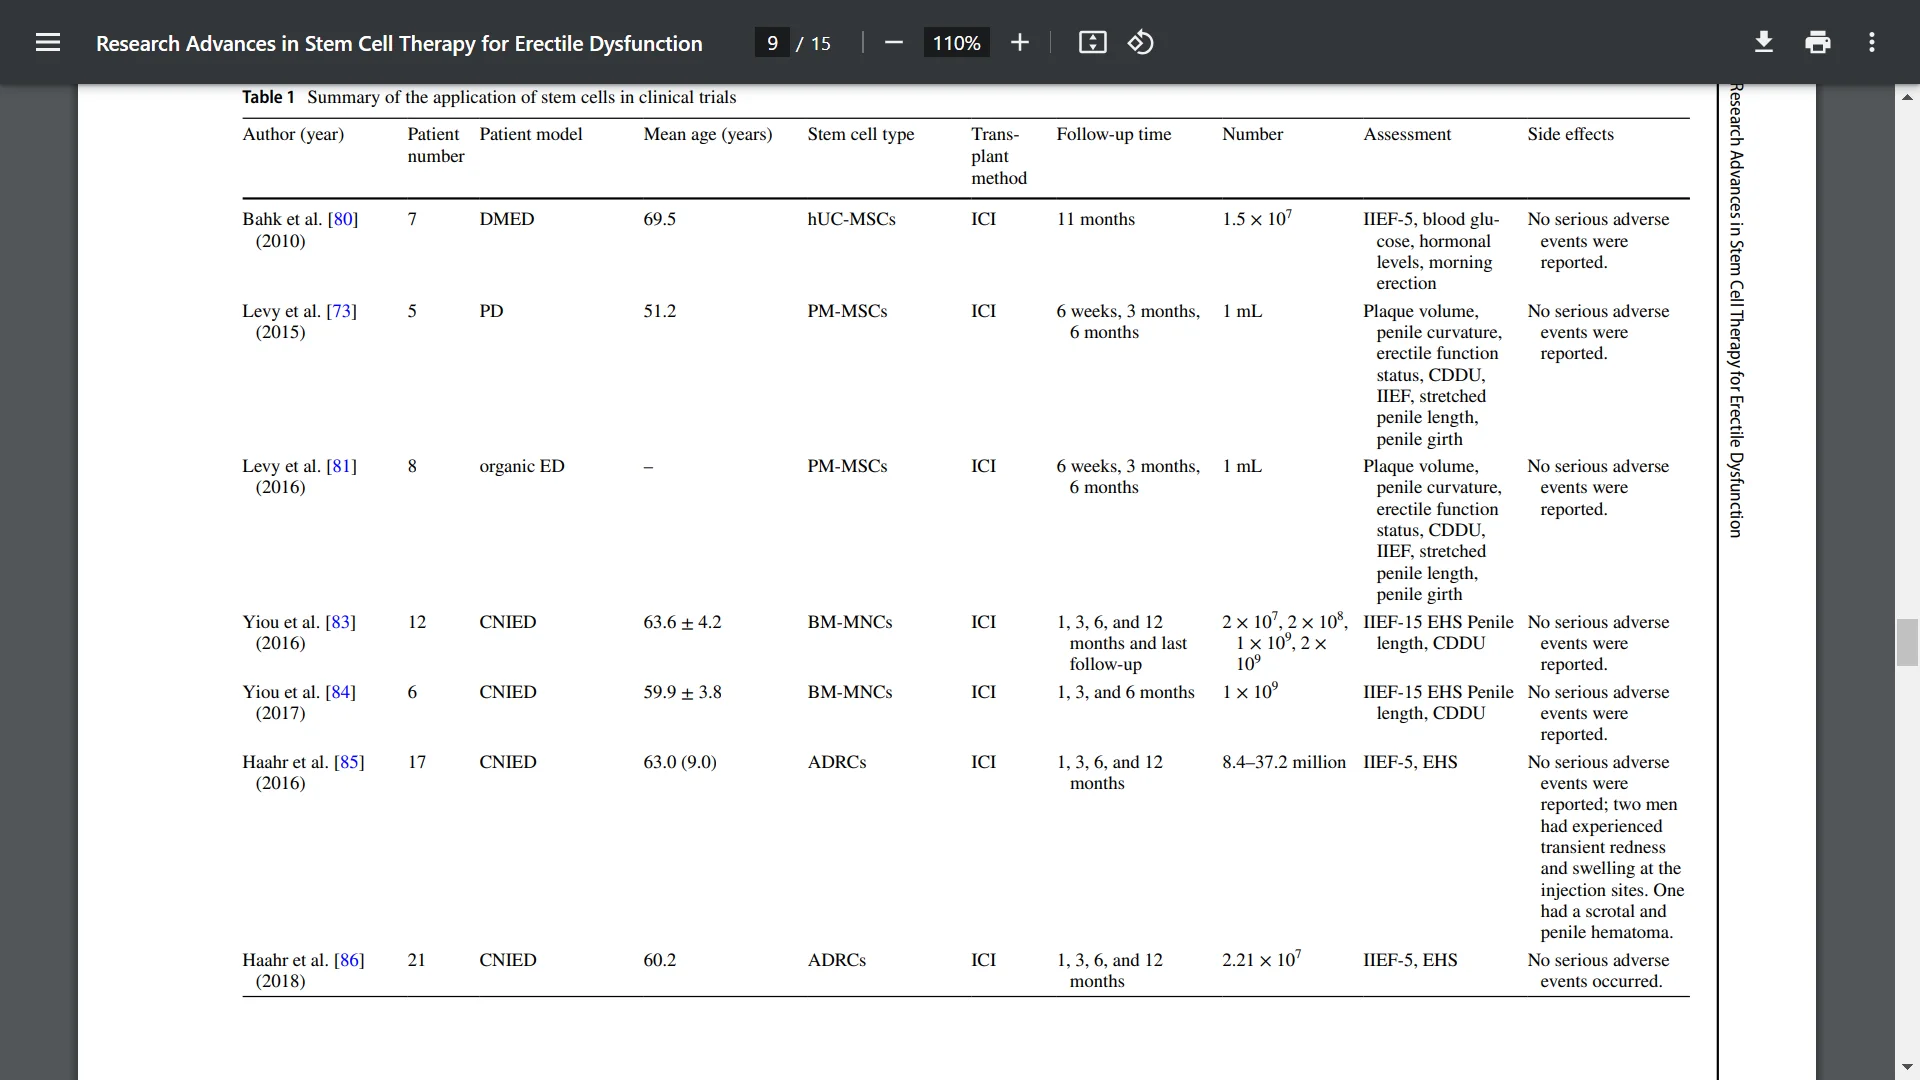The width and height of the screenshot is (1920, 1080).
Task: Click the '11 months' follow-up cell
Action: pyautogui.click(x=1096, y=219)
